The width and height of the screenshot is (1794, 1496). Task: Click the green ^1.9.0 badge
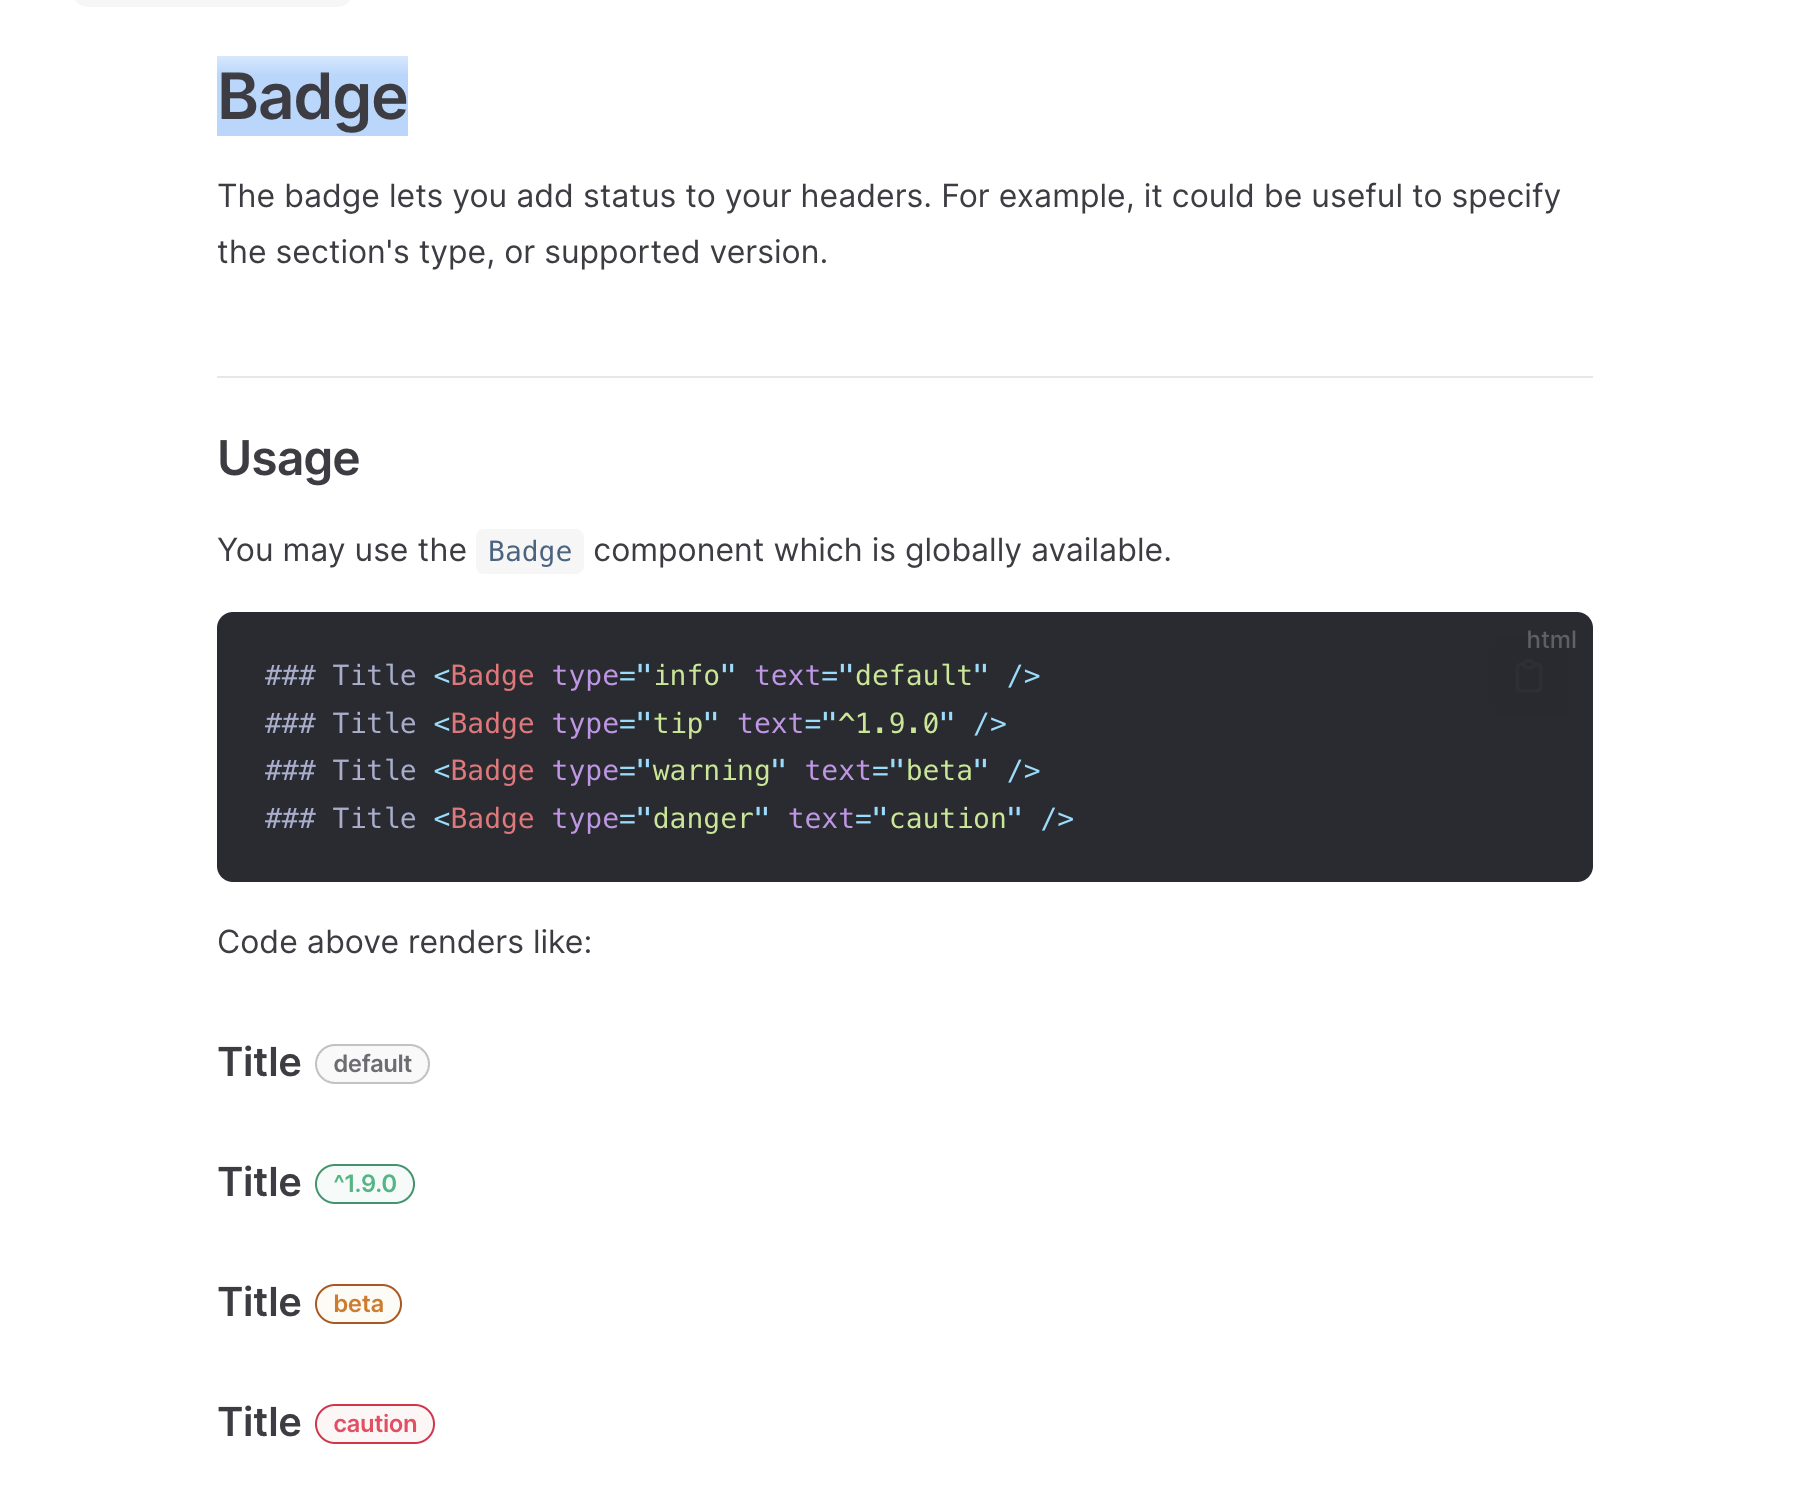pos(365,1184)
